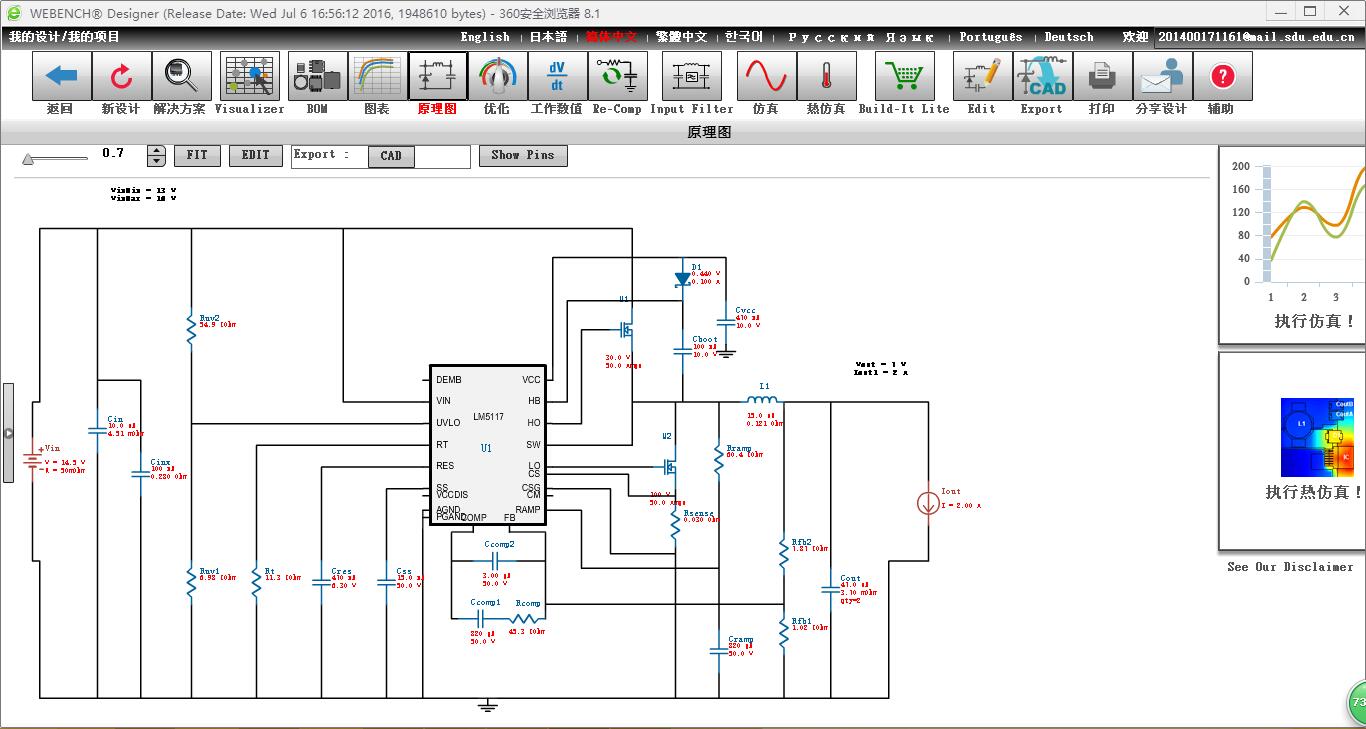1366x729 pixels.
Task: Launch the Visualizer tool
Action: [249, 76]
